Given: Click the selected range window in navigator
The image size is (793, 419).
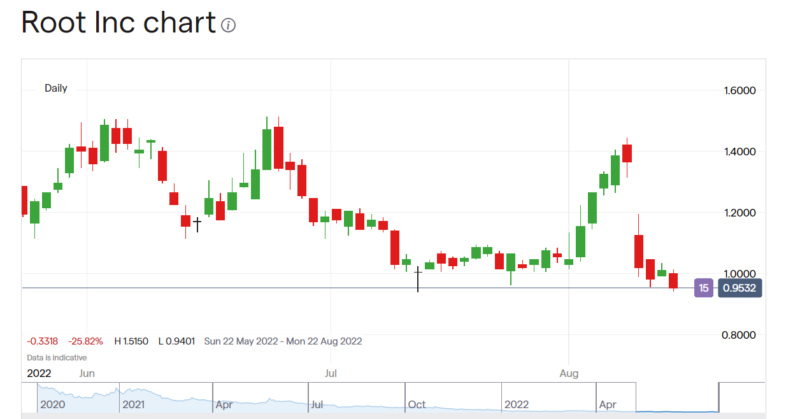Looking at the screenshot, I should (677, 397).
